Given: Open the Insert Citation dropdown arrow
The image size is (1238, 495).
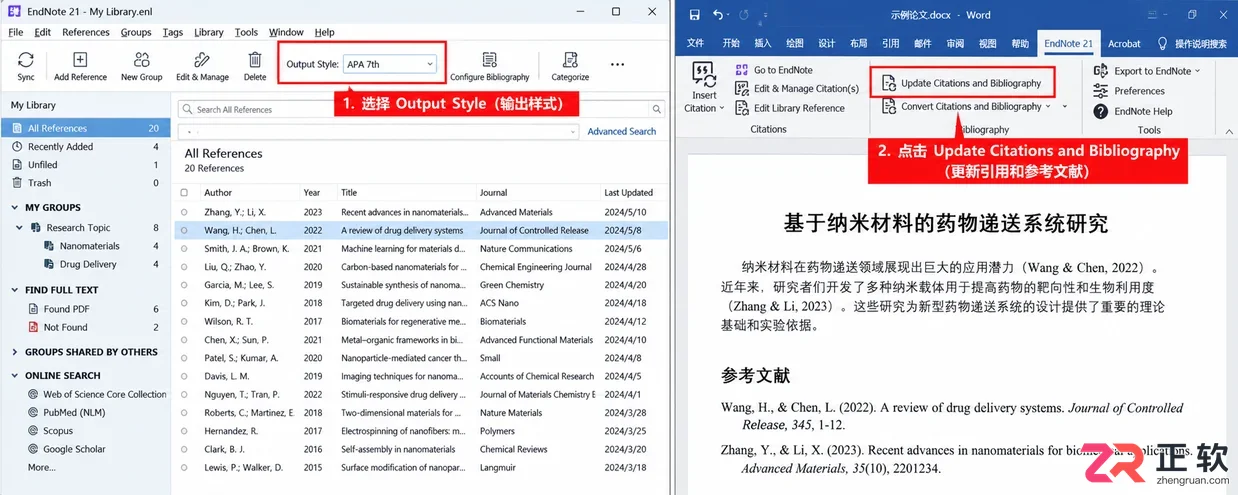Looking at the screenshot, I should (720, 108).
